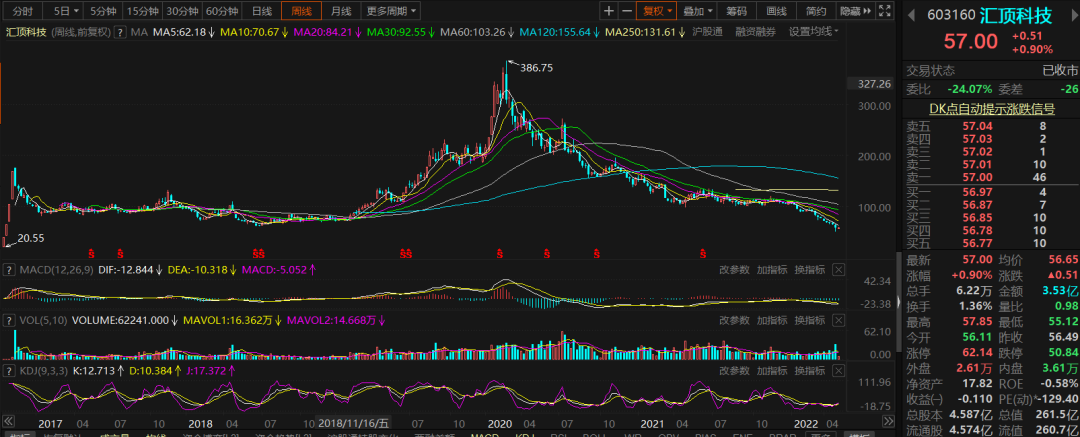The height and width of the screenshot is (437, 1080).
Task: Click the minus zoom-out chart icon
Action: [x=627, y=11]
